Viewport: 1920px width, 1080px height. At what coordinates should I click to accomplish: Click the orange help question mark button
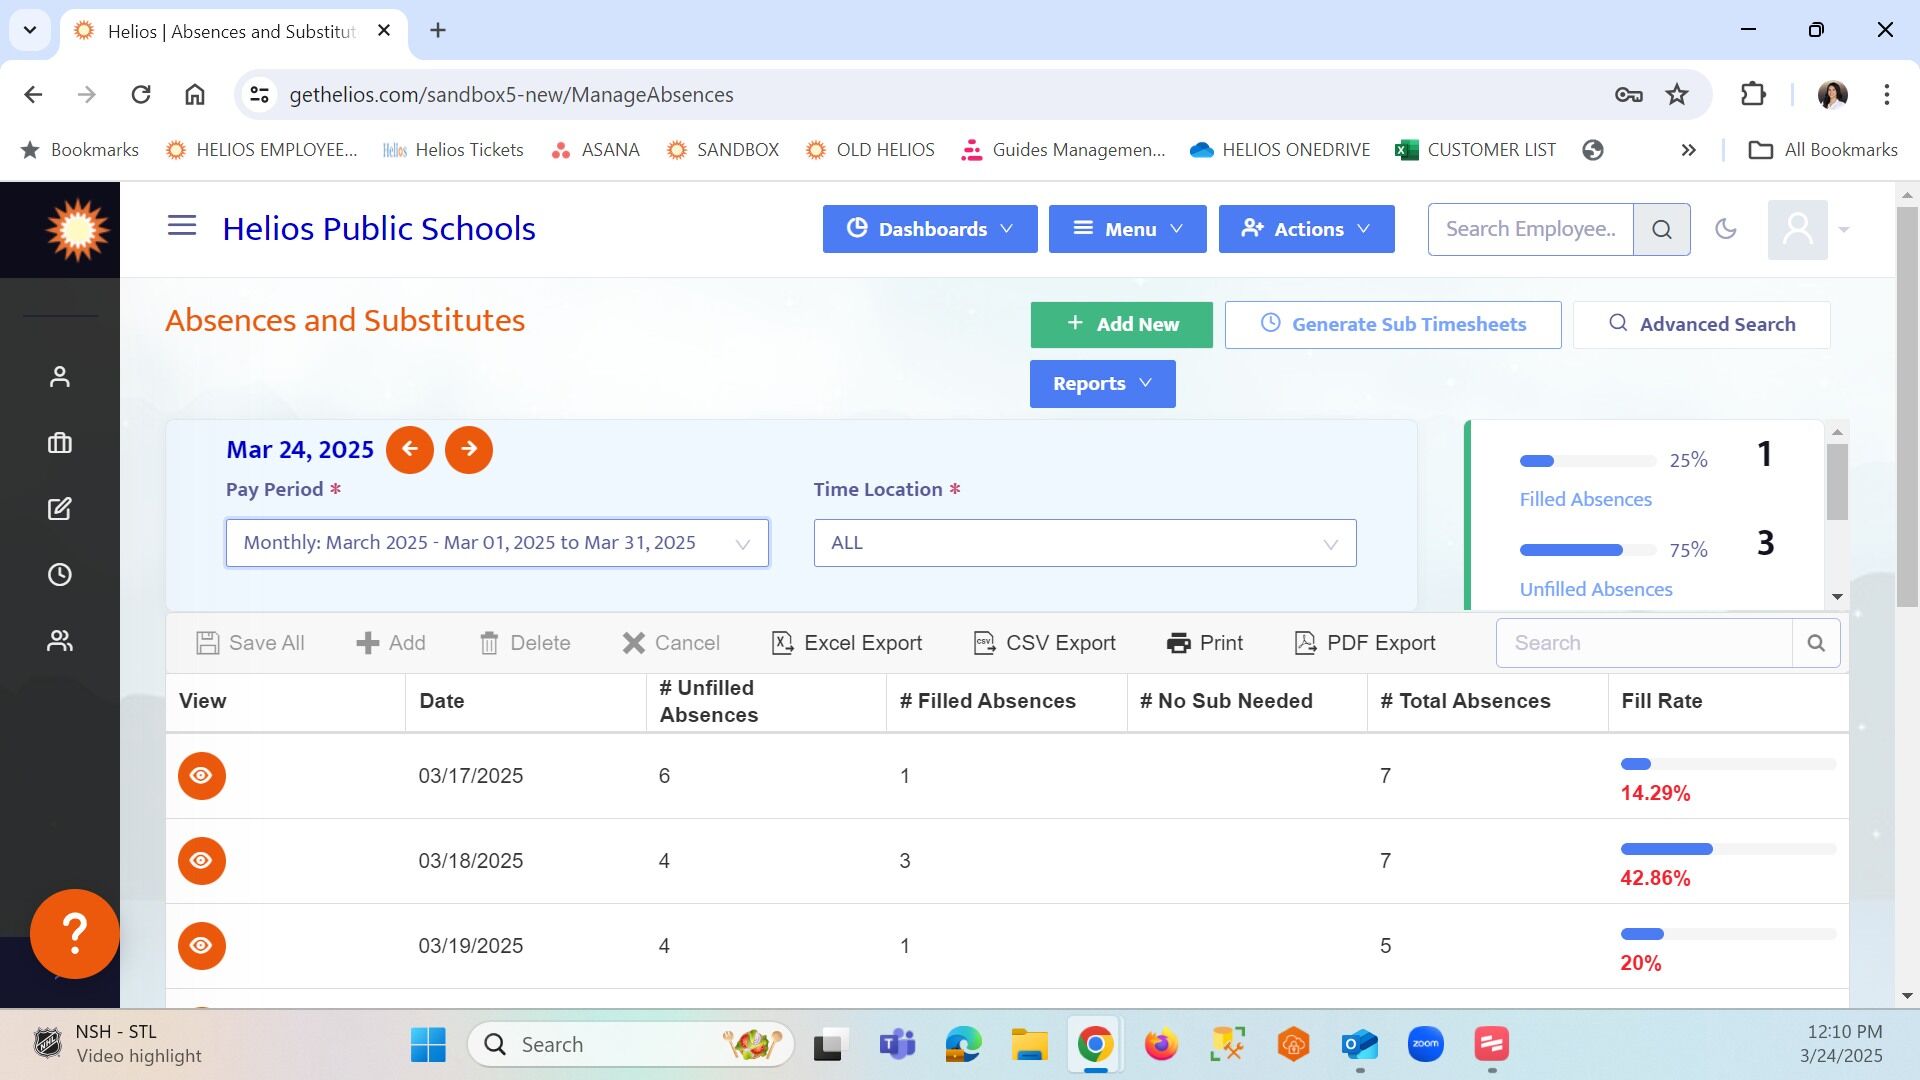tap(75, 934)
